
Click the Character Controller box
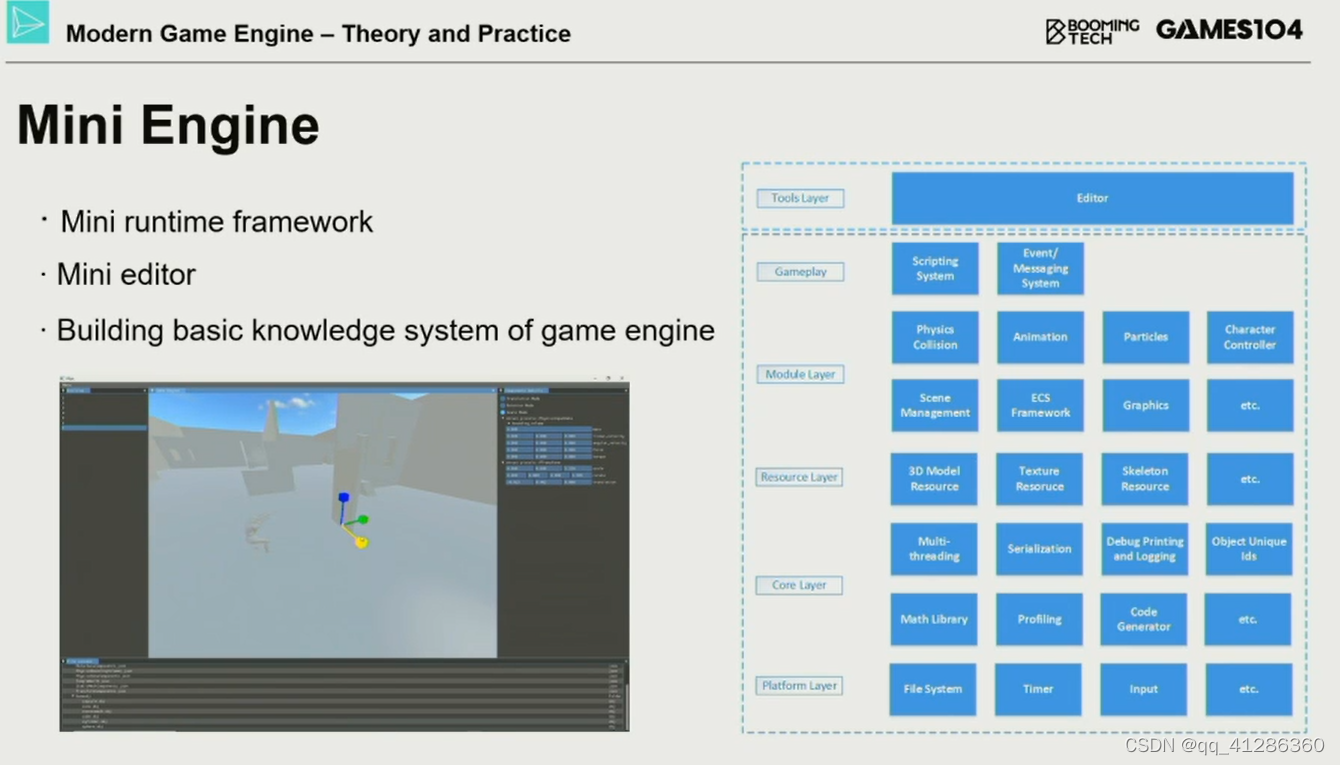[x=1250, y=337]
